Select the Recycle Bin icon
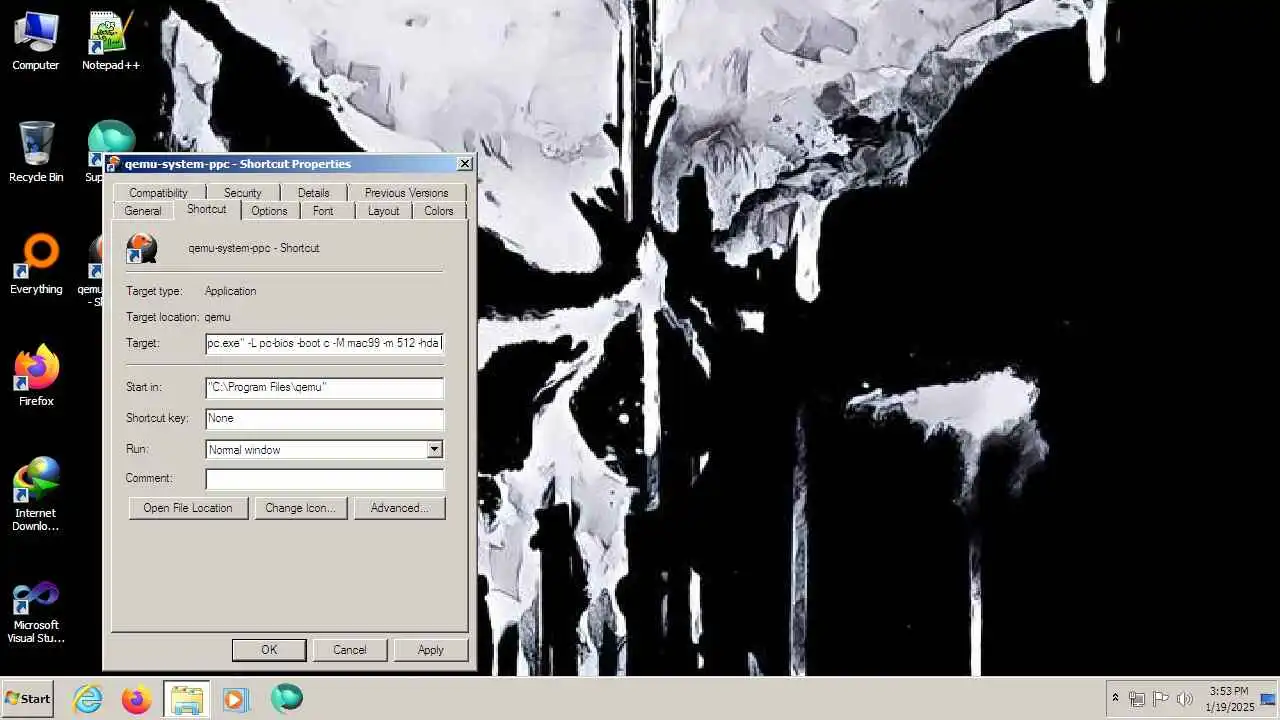The height and width of the screenshot is (720, 1280). 36,153
